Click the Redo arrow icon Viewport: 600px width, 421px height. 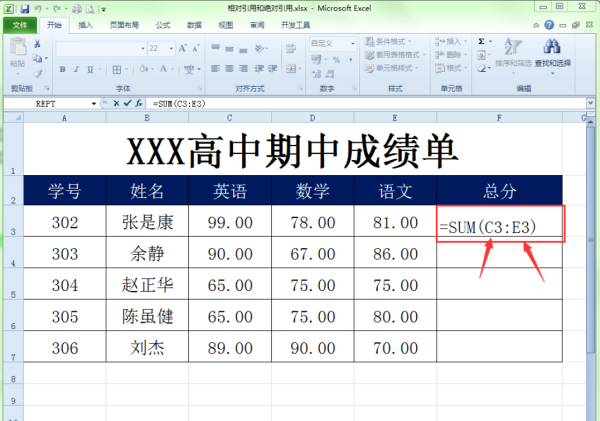57,8
